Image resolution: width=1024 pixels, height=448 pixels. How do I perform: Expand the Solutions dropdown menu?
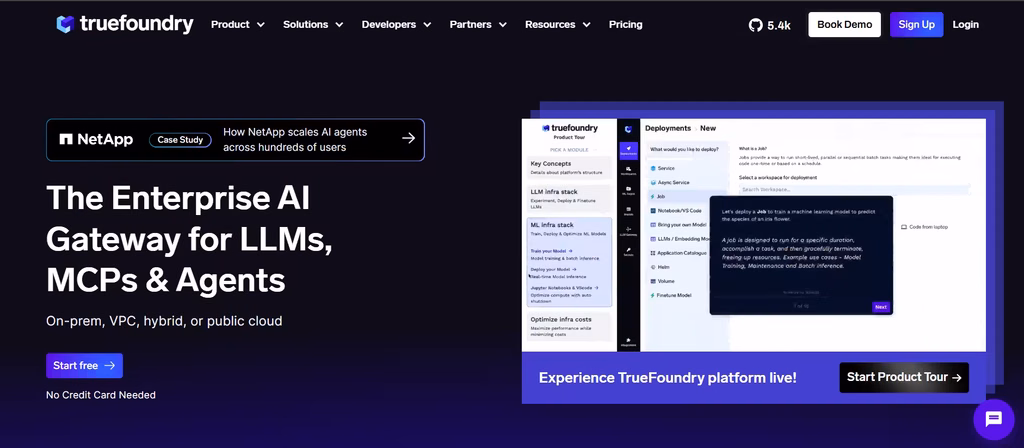(x=313, y=25)
